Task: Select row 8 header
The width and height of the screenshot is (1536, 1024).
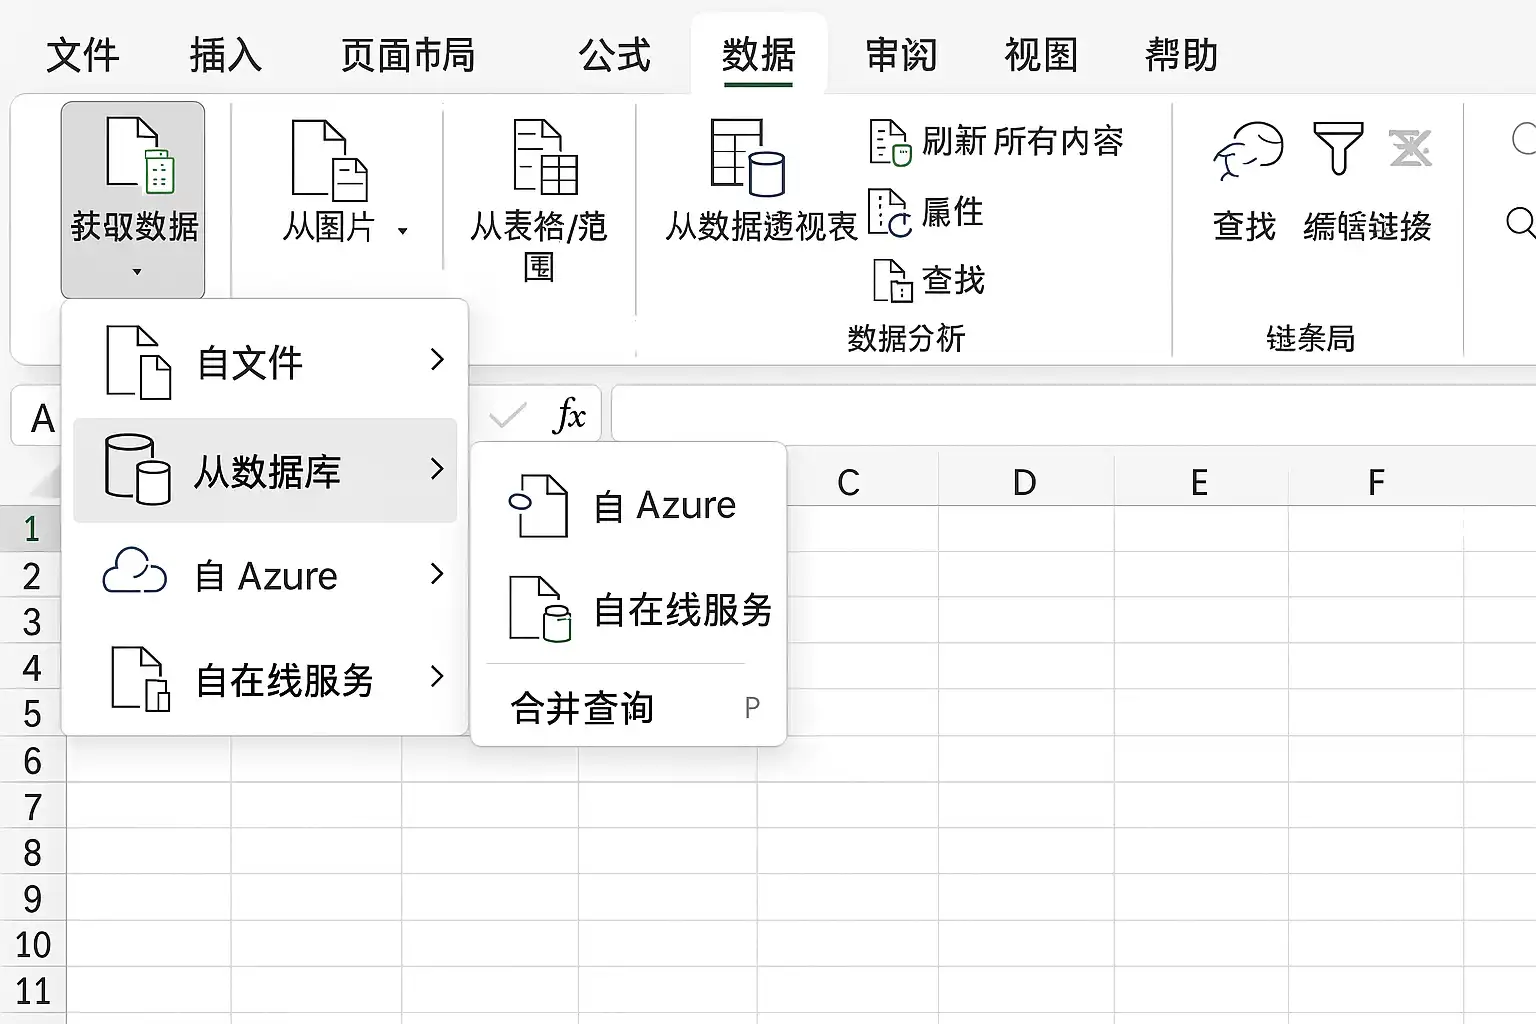Action: click(x=32, y=853)
